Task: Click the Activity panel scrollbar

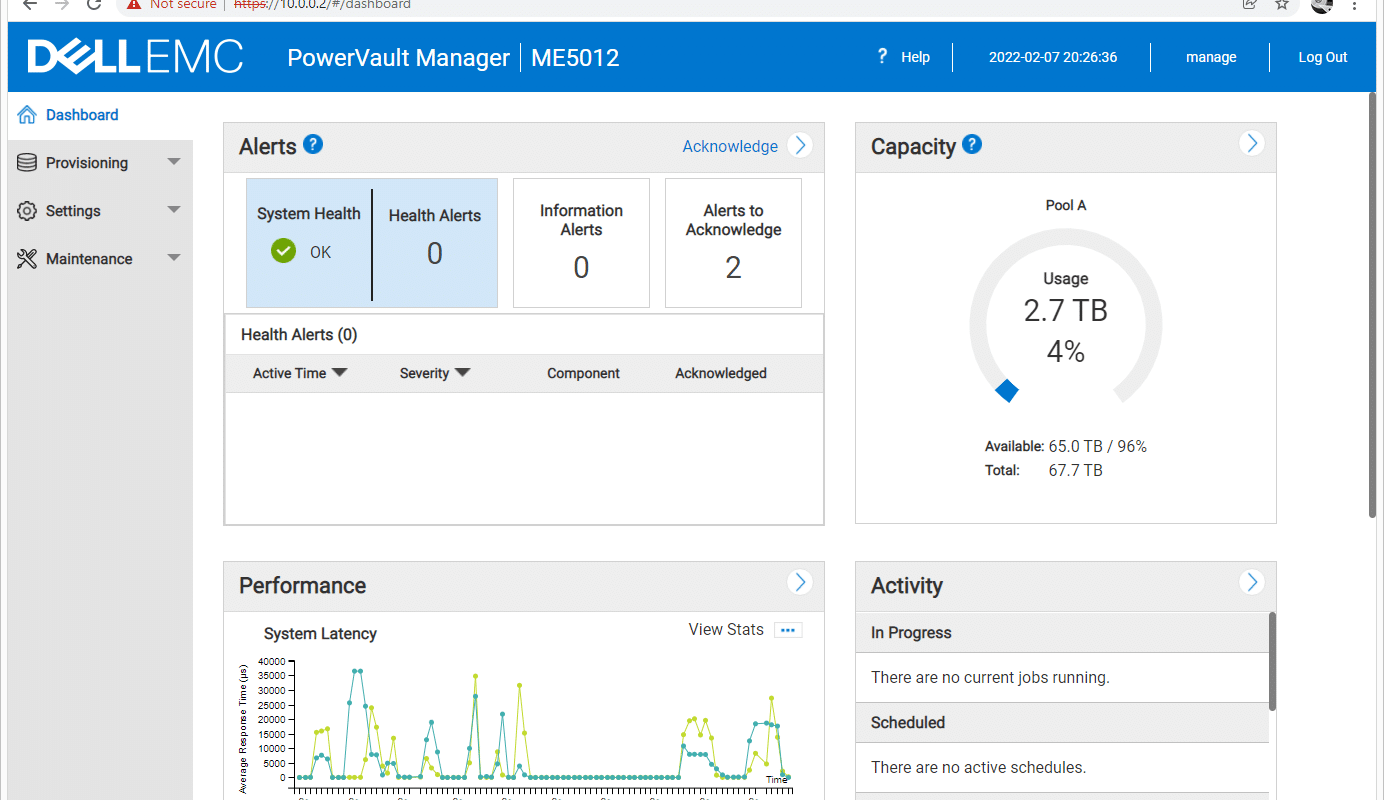Action: (1272, 661)
